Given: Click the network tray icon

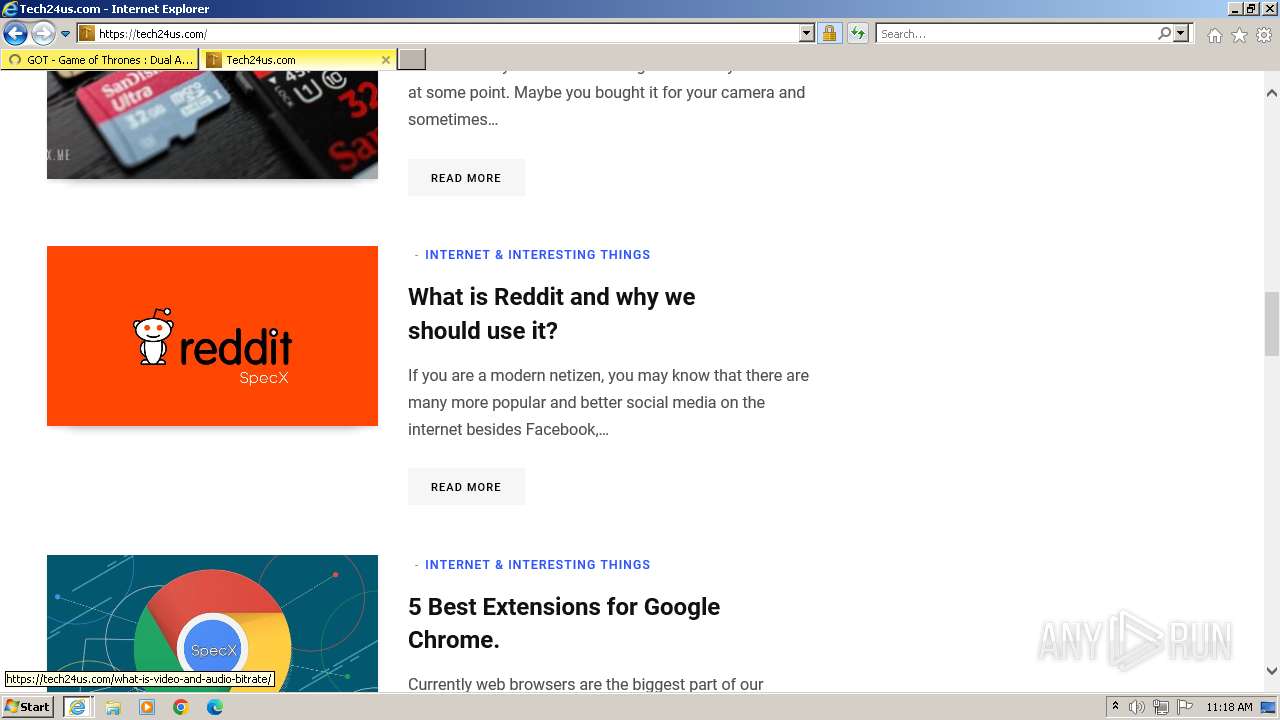Looking at the screenshot, I should (1161, 707).
